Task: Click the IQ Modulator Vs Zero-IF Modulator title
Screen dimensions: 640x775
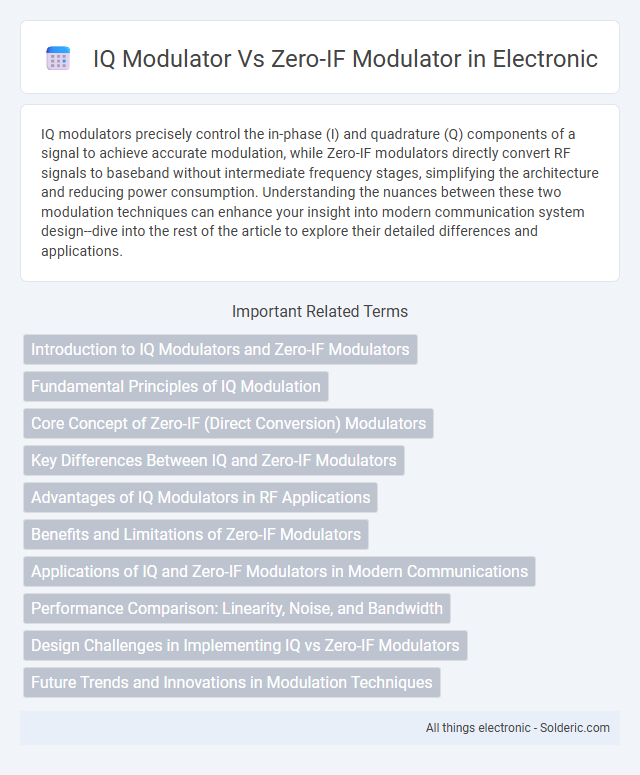Action: point(345,59)
